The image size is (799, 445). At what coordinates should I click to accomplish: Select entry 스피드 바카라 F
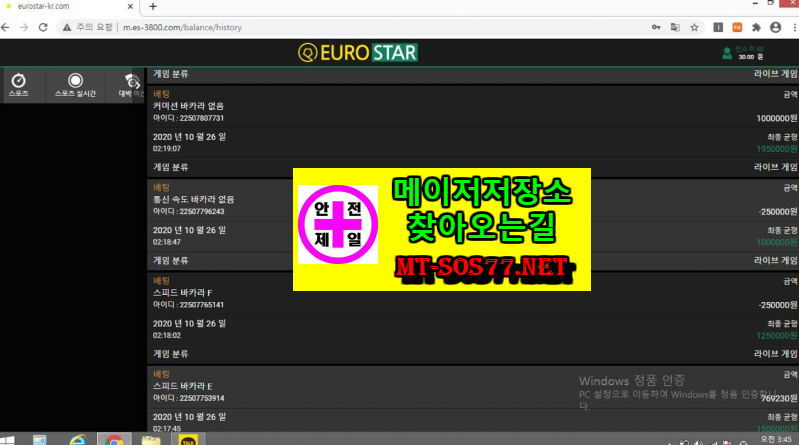(182, 293)
